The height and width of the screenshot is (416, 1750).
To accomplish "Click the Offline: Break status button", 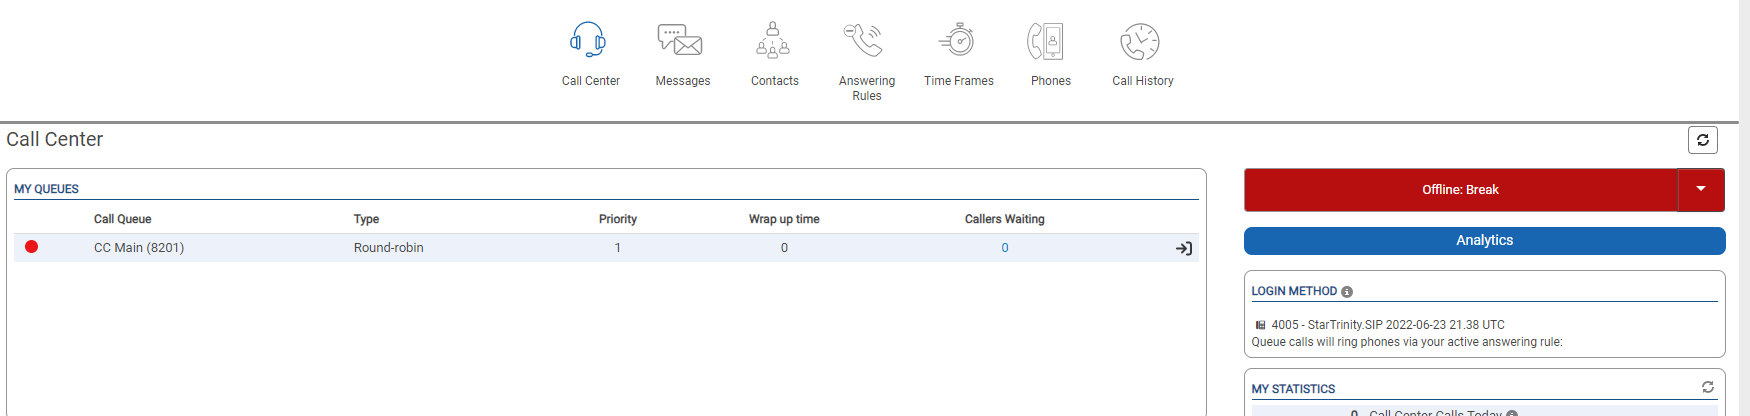I will [1461, 190].
